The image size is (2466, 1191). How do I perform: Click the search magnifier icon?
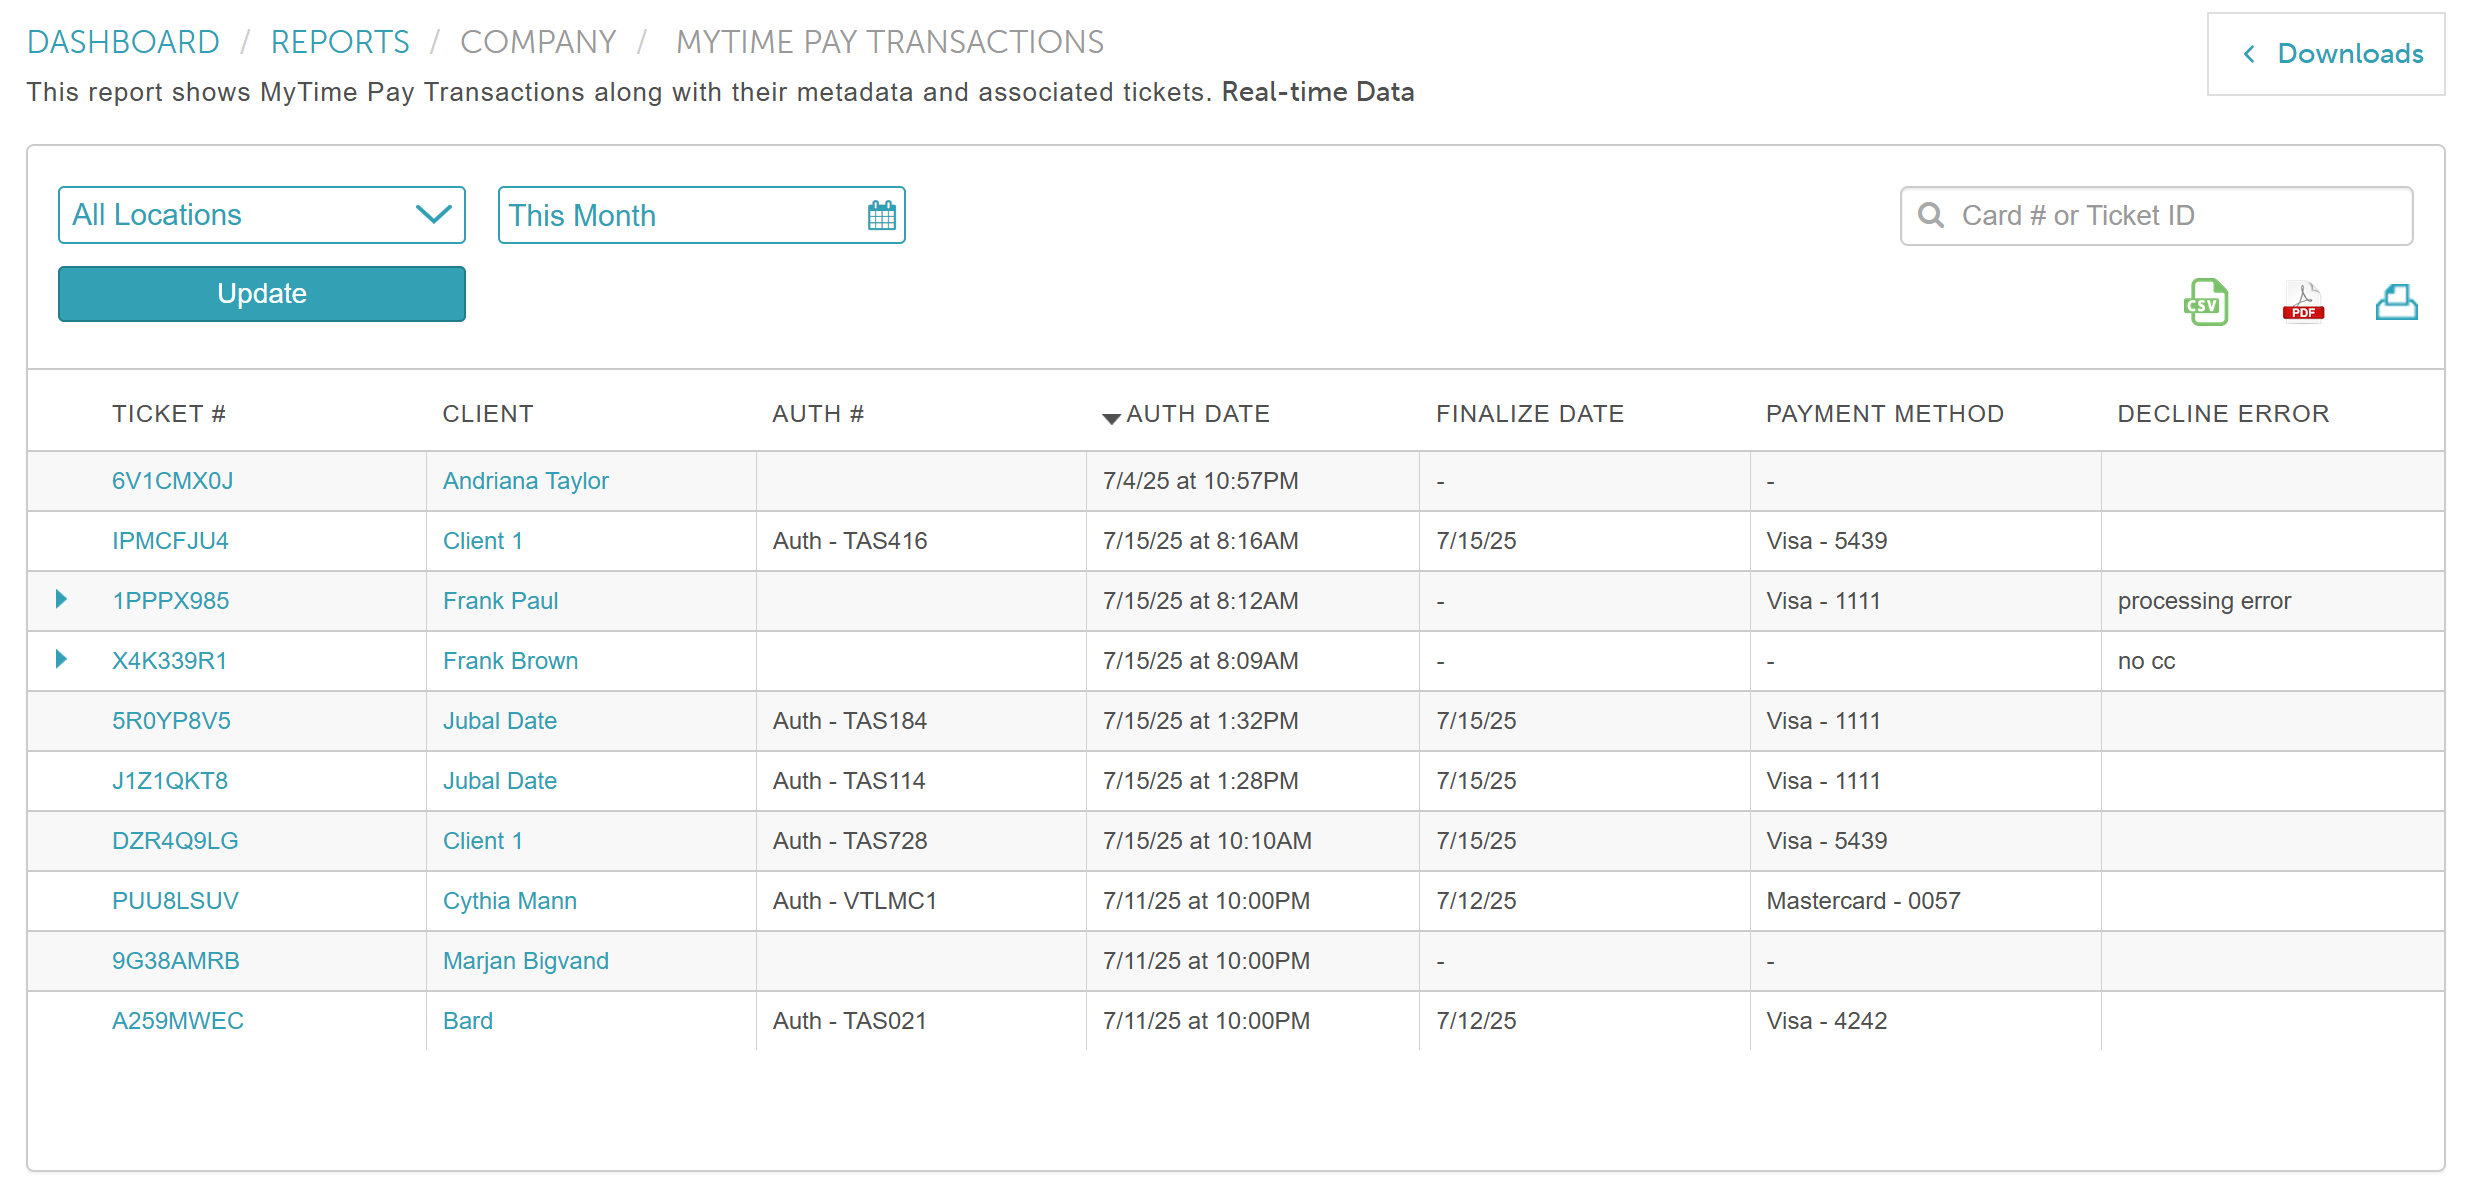pyautogui.click(x=1931, y=216)
